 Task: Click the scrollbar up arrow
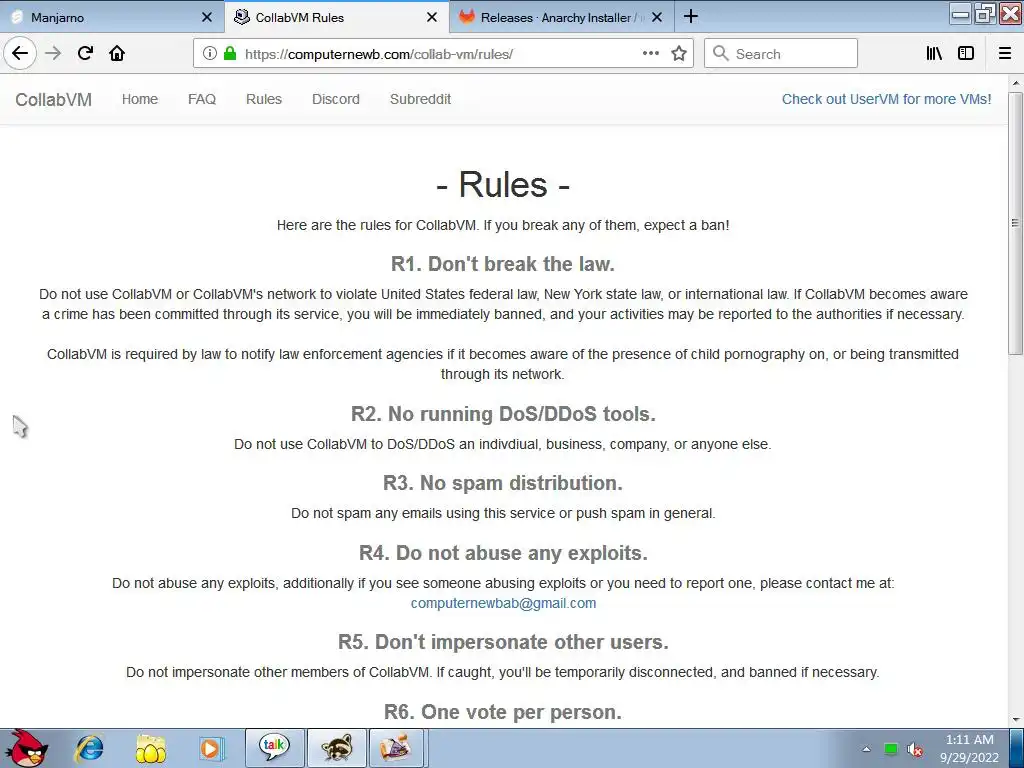coord(1015,84)
